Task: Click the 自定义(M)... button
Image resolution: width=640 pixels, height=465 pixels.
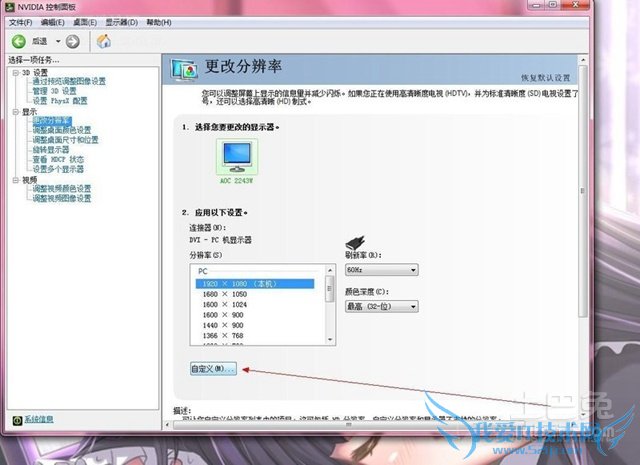Action: [213, 369]
